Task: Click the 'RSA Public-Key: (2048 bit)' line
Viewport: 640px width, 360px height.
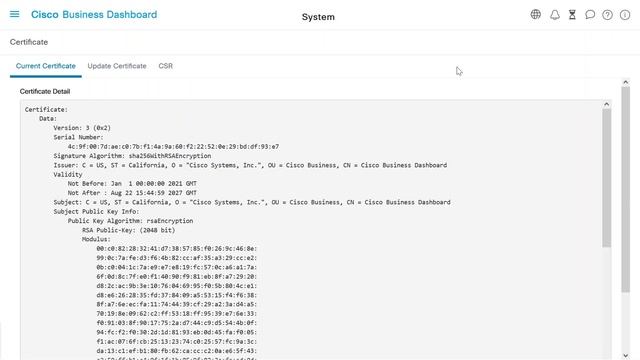Action: [x=129, y=230]
